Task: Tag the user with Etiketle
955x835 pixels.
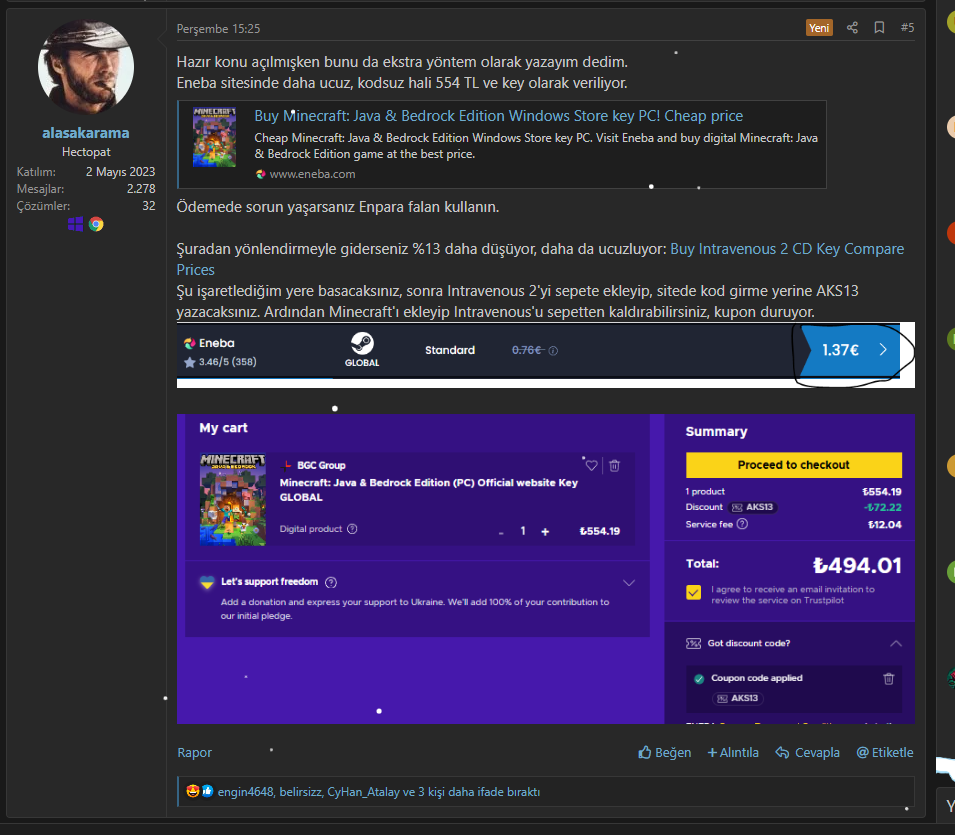Action: (884, 753)
